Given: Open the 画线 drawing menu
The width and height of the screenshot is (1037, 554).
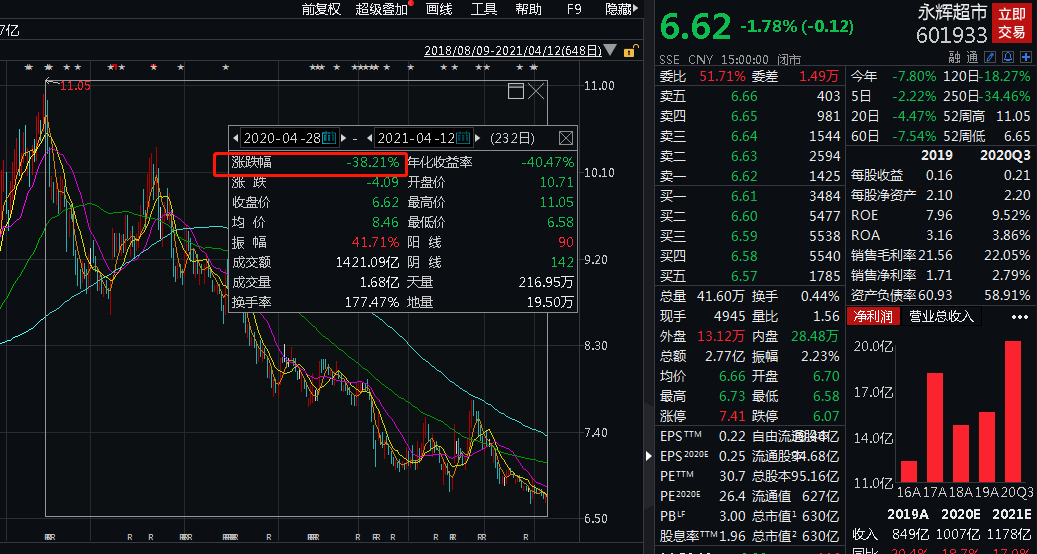Looking at the screenshot, I should tap(439, 9).
